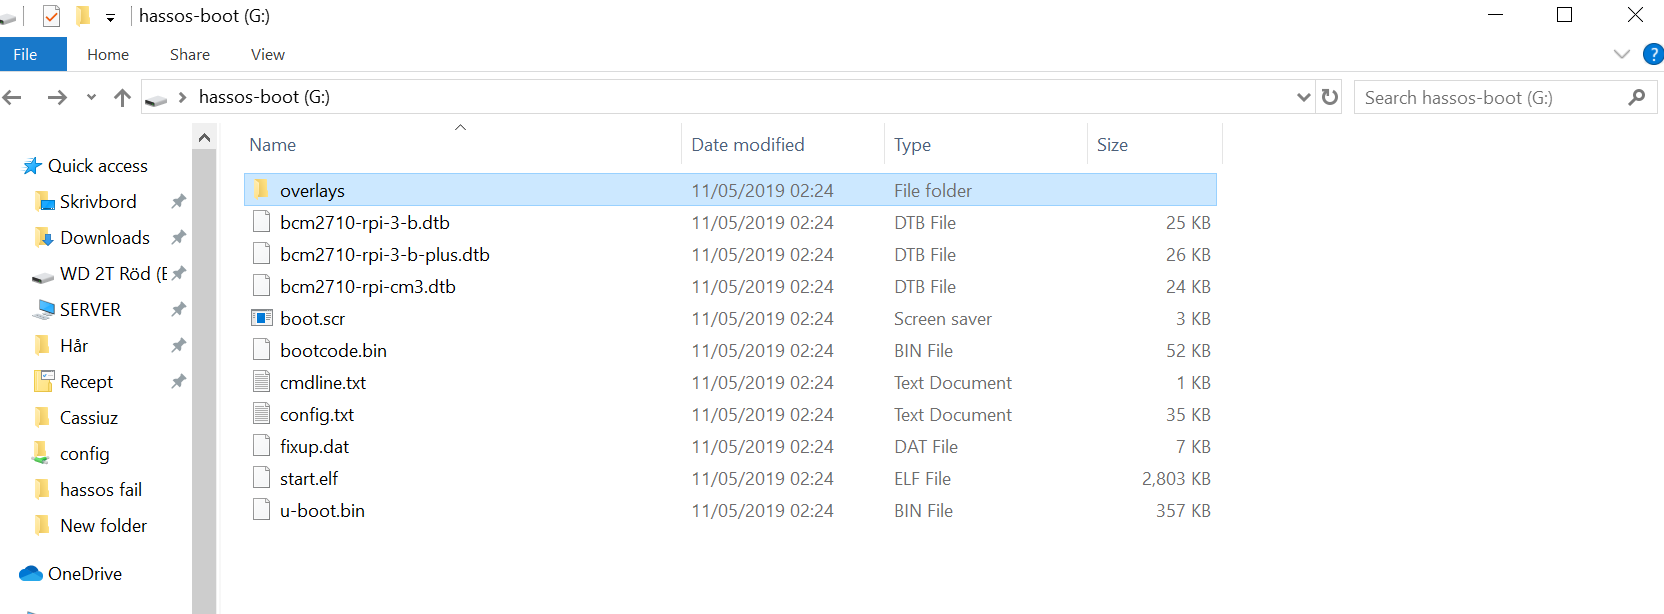Unpin Recept from Quick access
The height and width of the screenshot is (614, 1664).
178,381
